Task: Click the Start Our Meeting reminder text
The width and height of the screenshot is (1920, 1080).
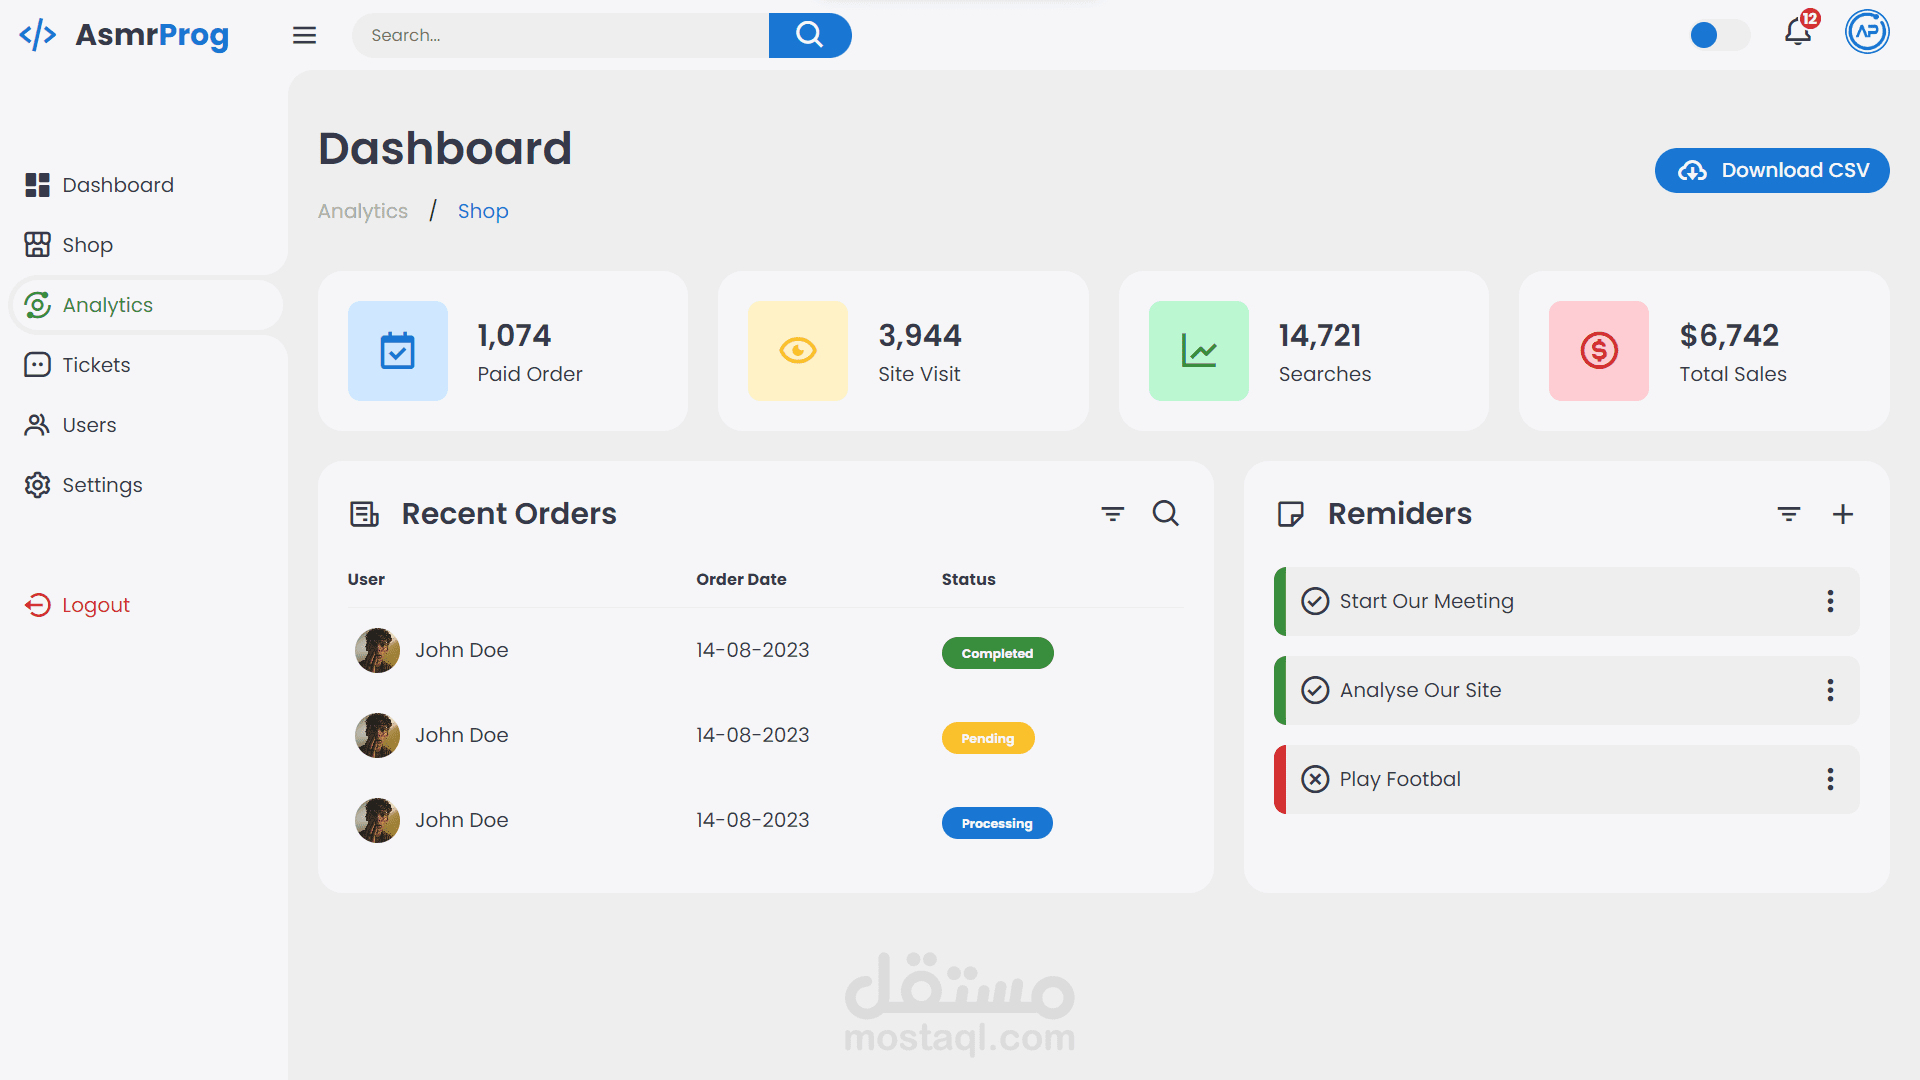Action: coord(1426,601)
